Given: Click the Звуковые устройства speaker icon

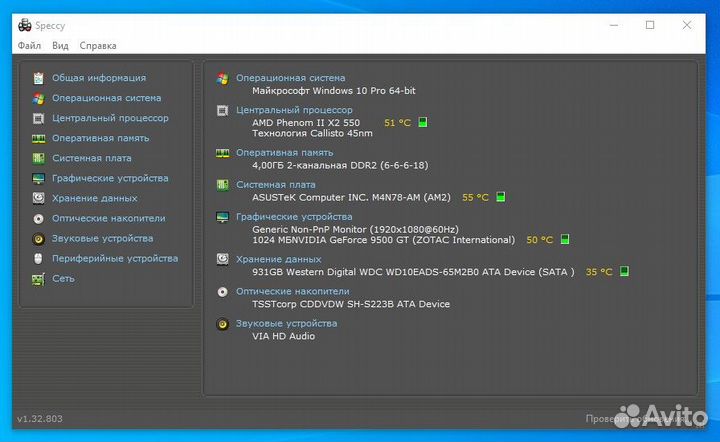Looking at the screenshot, I should (x=38, y=239).
